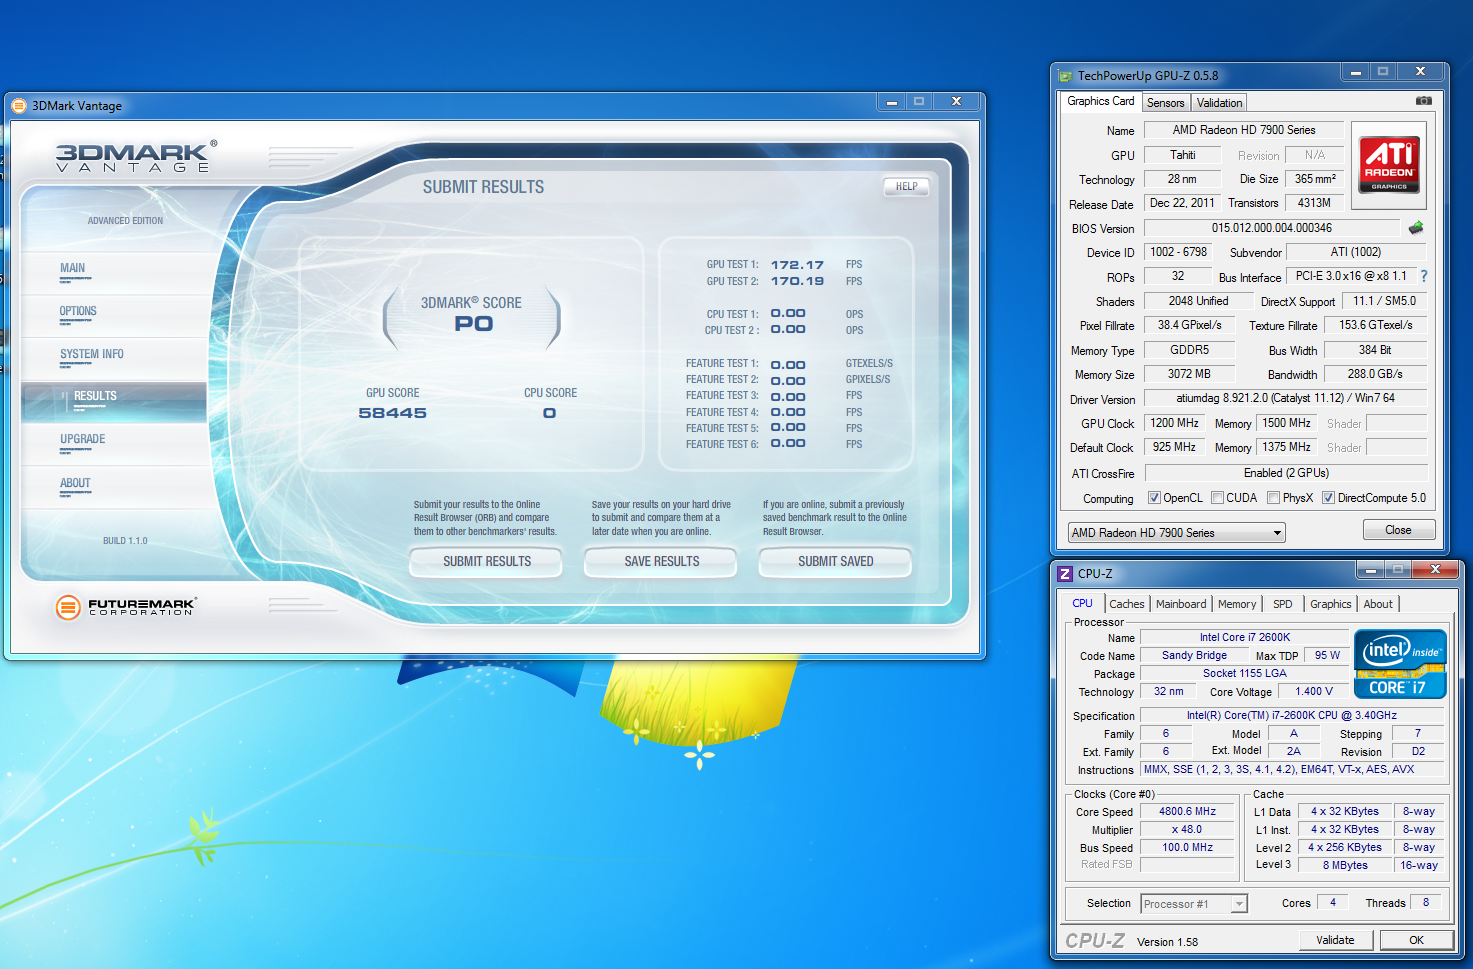Viewport: 1473px width, 969px height.
Task: Open the Memory tab in CPU-Z
Action: coord(1237,604)
